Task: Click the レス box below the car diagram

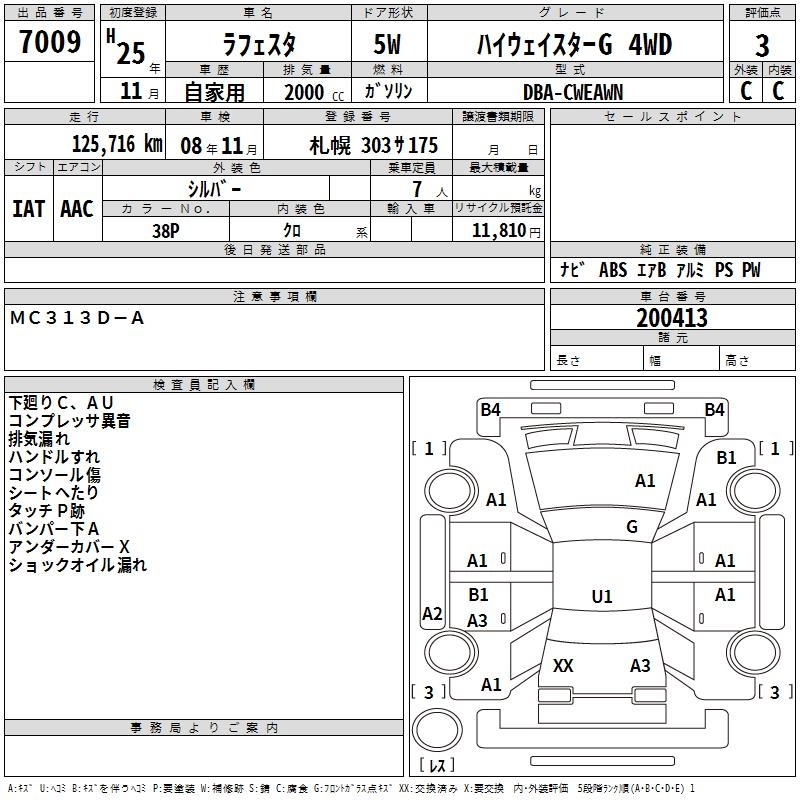Action: tap(437, 766)
